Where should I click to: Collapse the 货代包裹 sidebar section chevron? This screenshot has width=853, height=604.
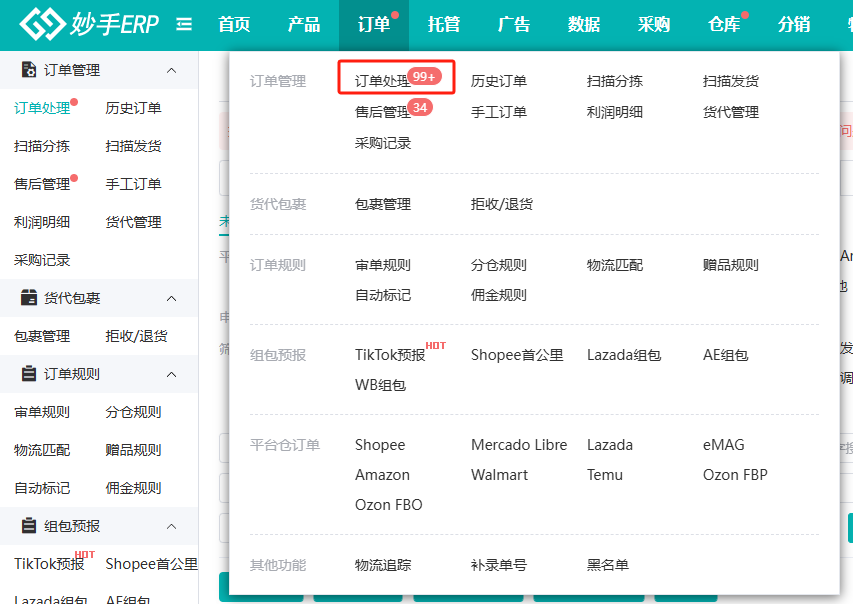[171, 298]
